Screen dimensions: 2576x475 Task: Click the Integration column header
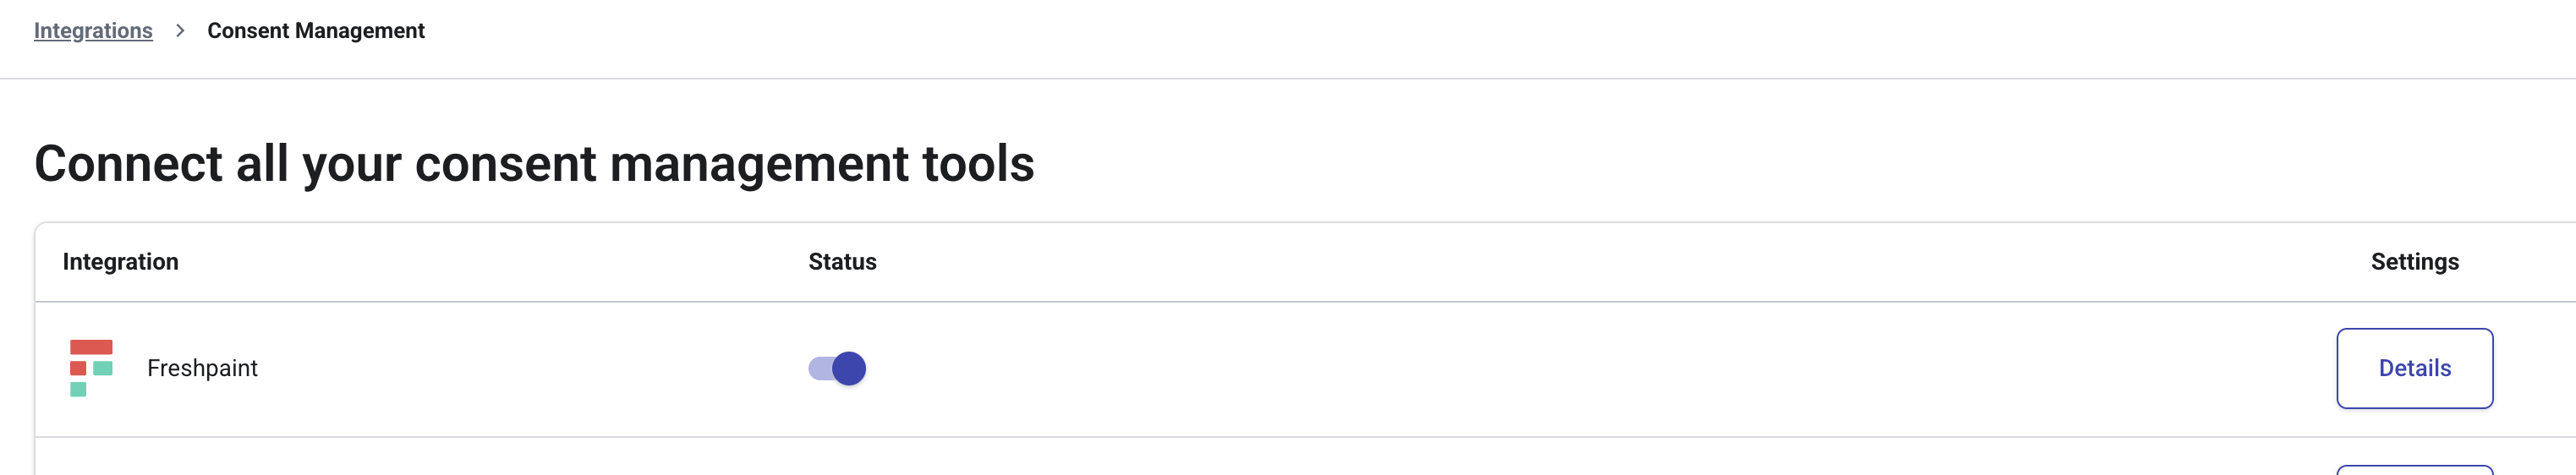120,262
